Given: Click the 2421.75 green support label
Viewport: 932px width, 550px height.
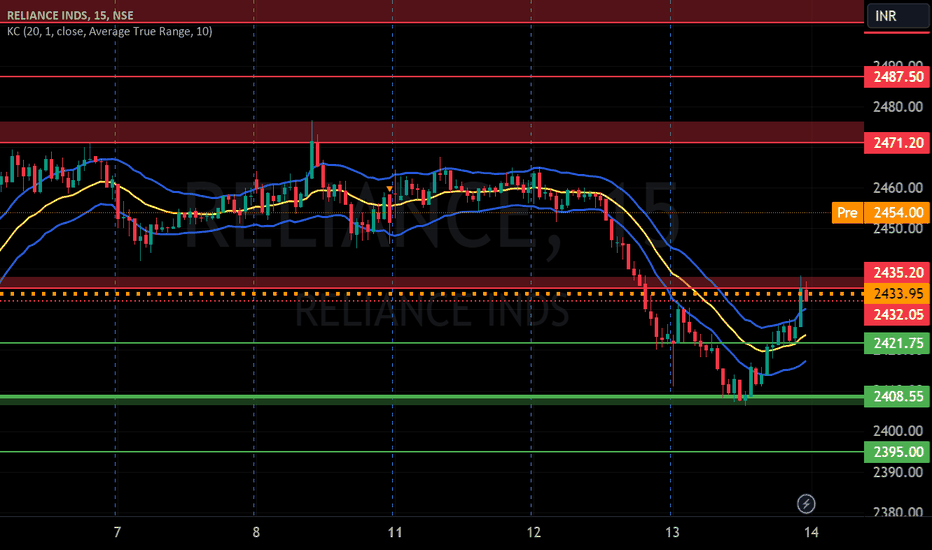Looking at the screenshot, I should (x=898, y=344).
